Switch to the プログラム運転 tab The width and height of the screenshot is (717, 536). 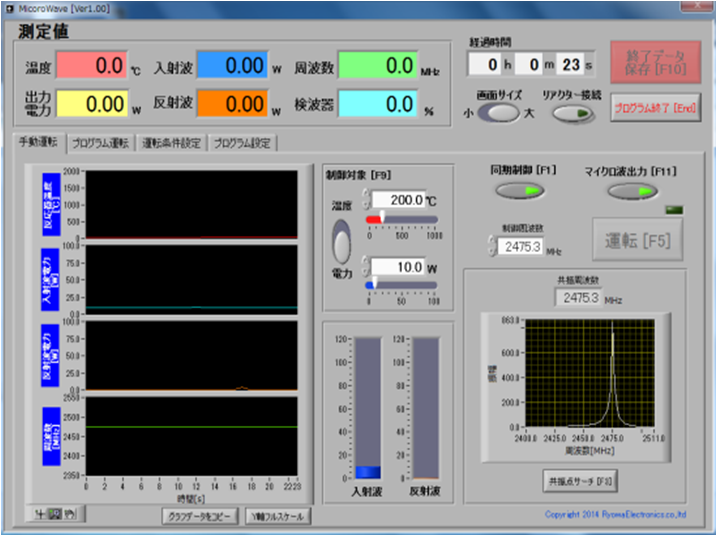101,143
